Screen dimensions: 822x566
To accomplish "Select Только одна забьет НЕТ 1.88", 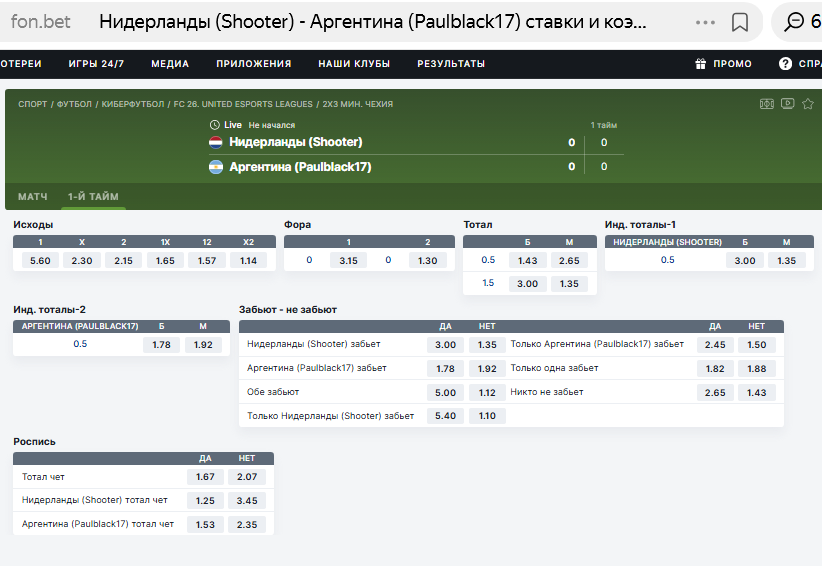I will pyautogui.click(x=756, y=369).
